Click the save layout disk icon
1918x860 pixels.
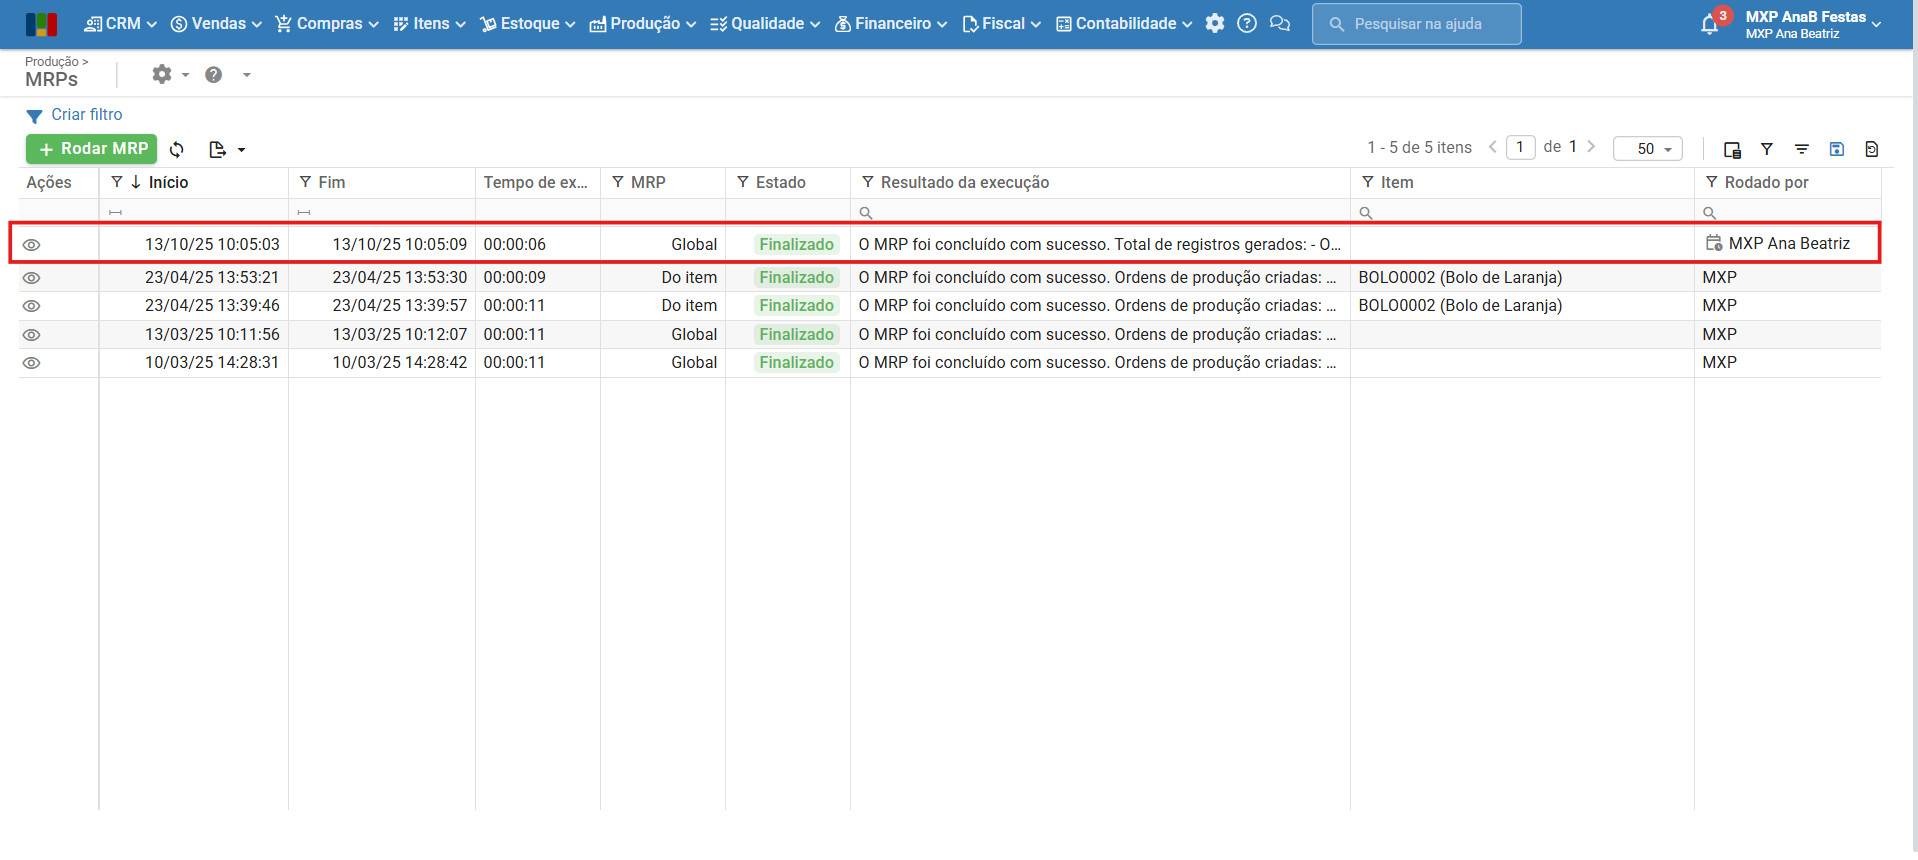tap(1836, 149)
